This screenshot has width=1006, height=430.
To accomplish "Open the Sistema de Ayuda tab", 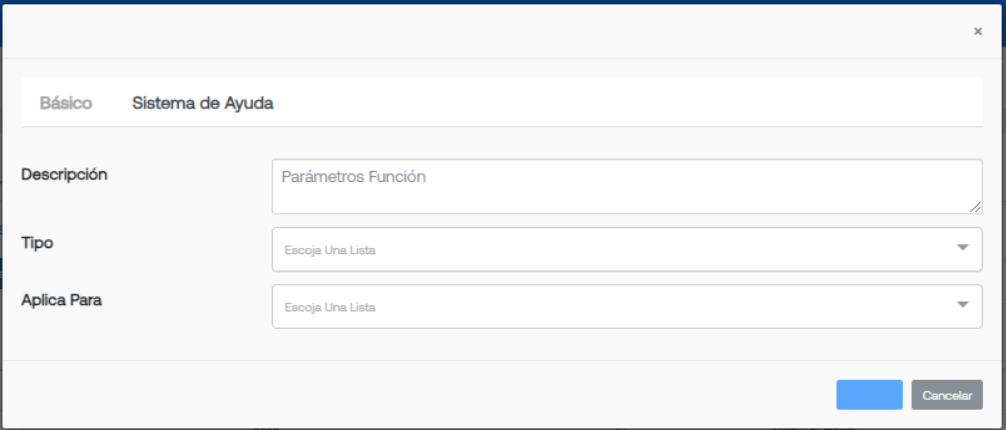I will tap(203, 103).
